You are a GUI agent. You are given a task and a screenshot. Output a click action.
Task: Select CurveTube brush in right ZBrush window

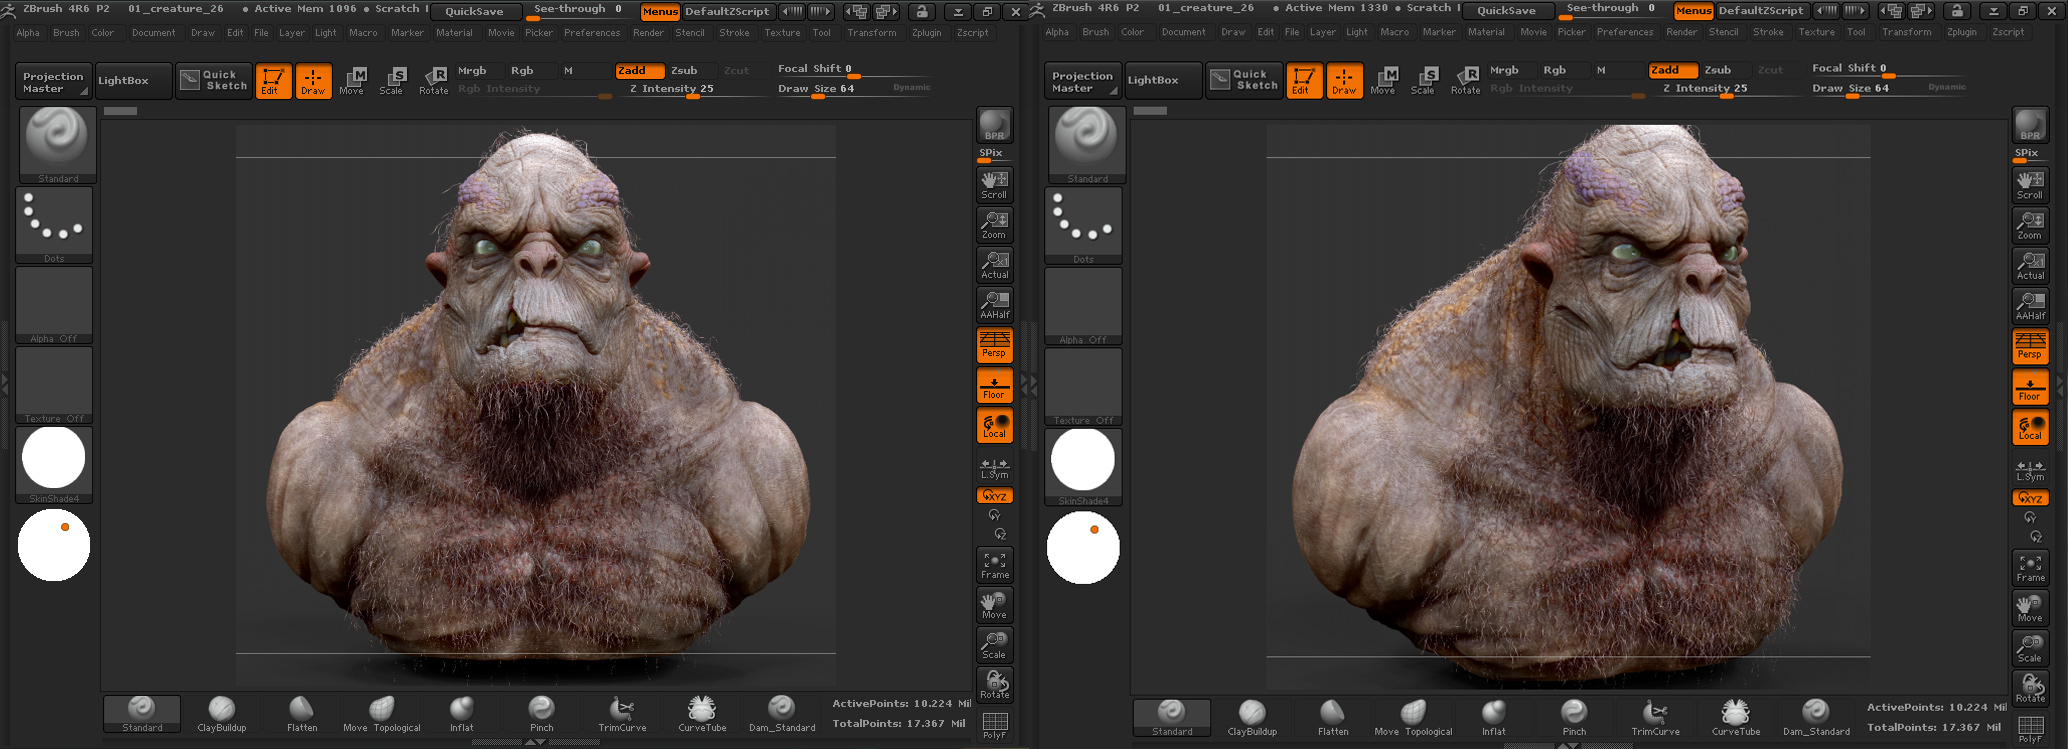(1736, 718)
